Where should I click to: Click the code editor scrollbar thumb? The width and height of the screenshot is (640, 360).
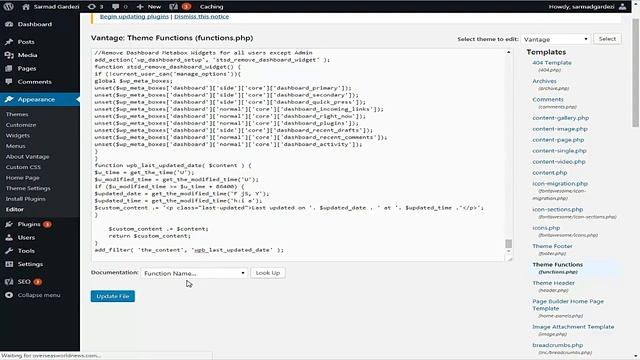click(508, 244)
